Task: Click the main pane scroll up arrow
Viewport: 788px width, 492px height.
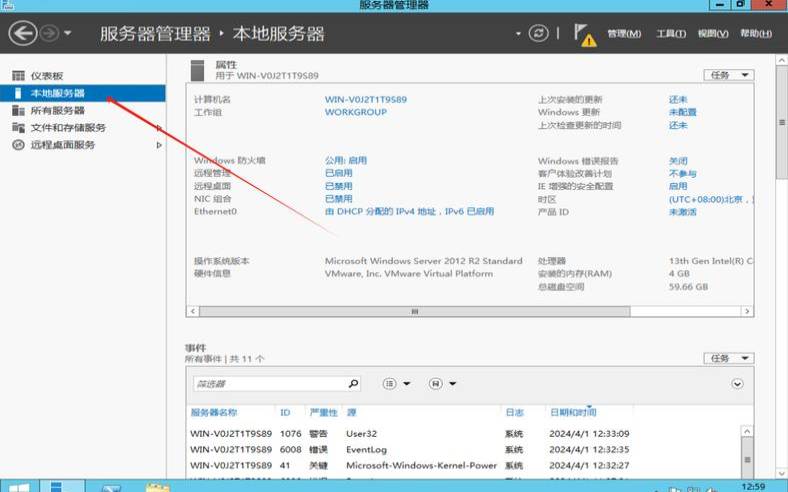Action: click(x=781, y=60)
